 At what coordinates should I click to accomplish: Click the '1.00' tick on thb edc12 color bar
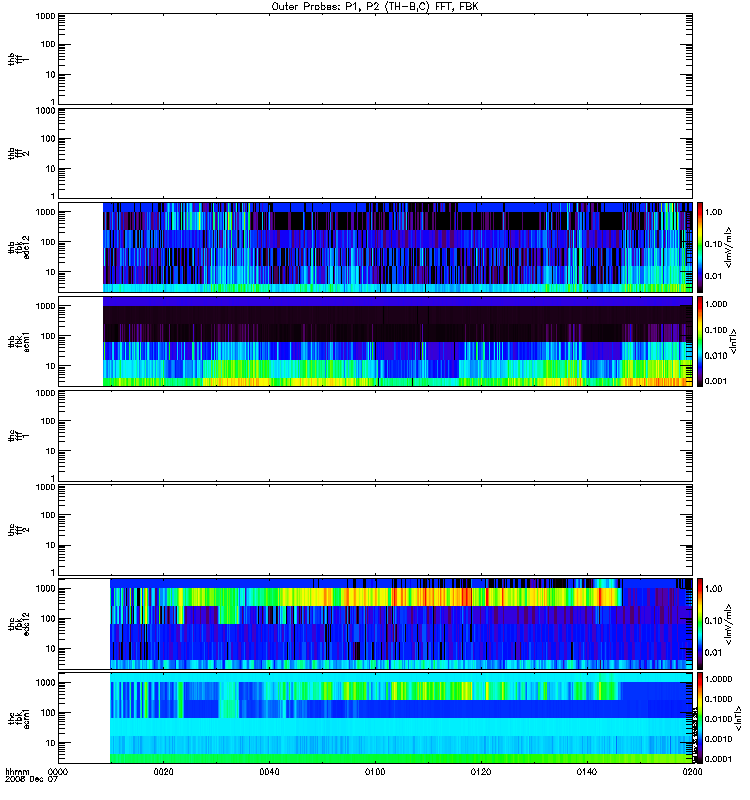tap(713, 212)
